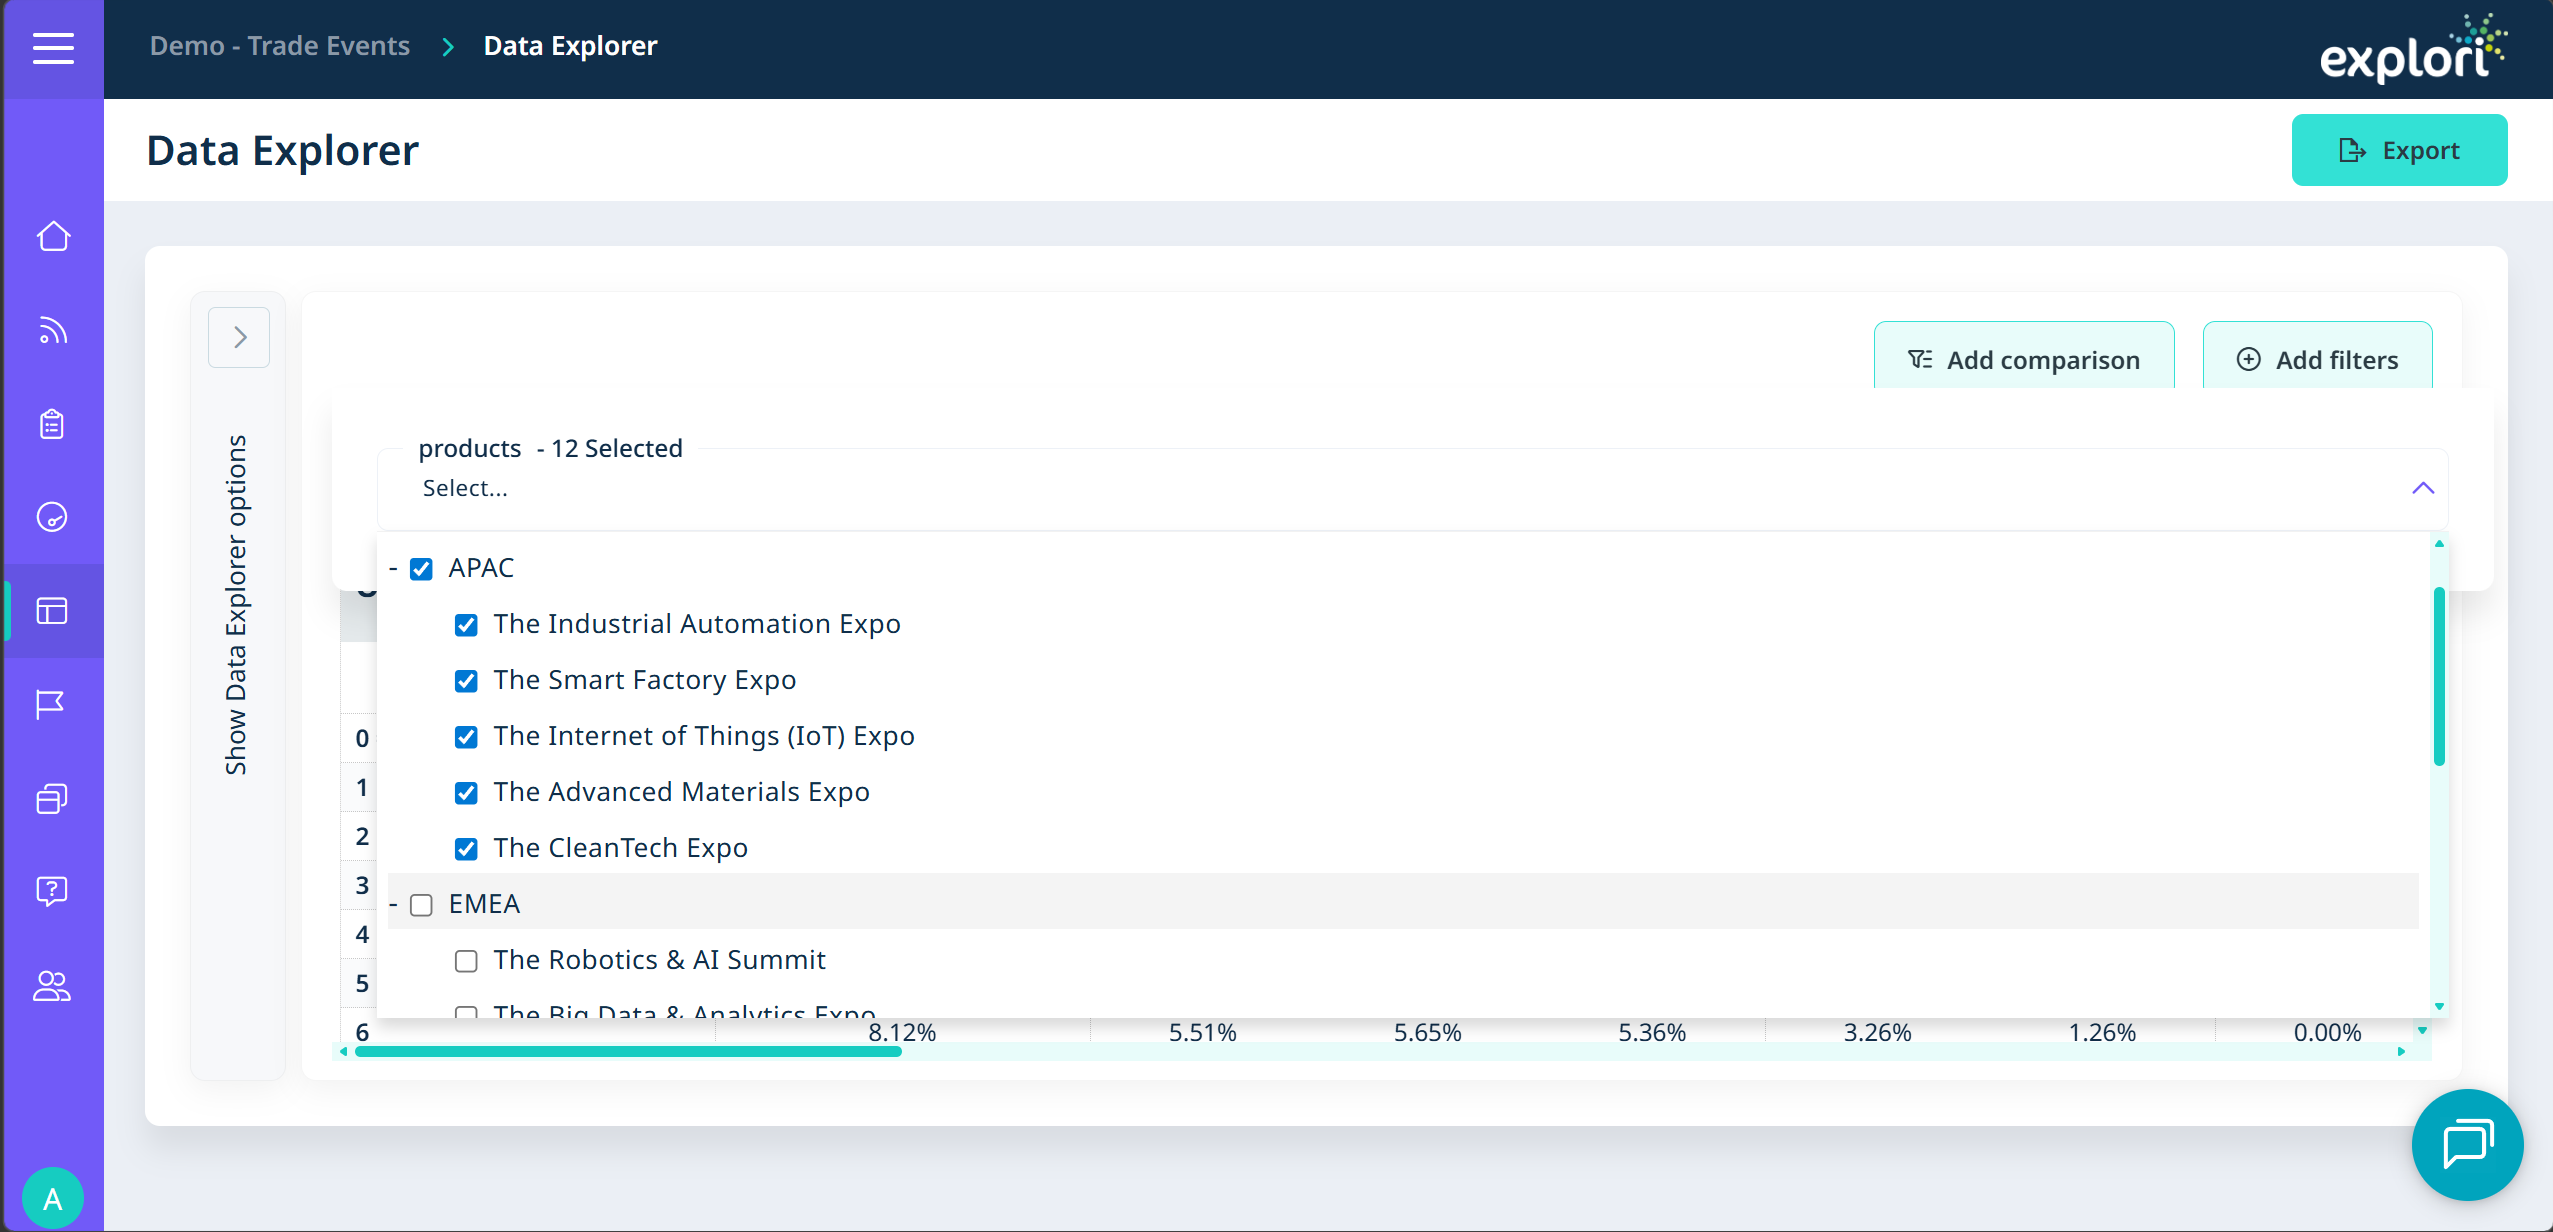The width and height of the screenshot is (2553, 1232).
Task: Open the hamburger menu
Action: point(53,47)
